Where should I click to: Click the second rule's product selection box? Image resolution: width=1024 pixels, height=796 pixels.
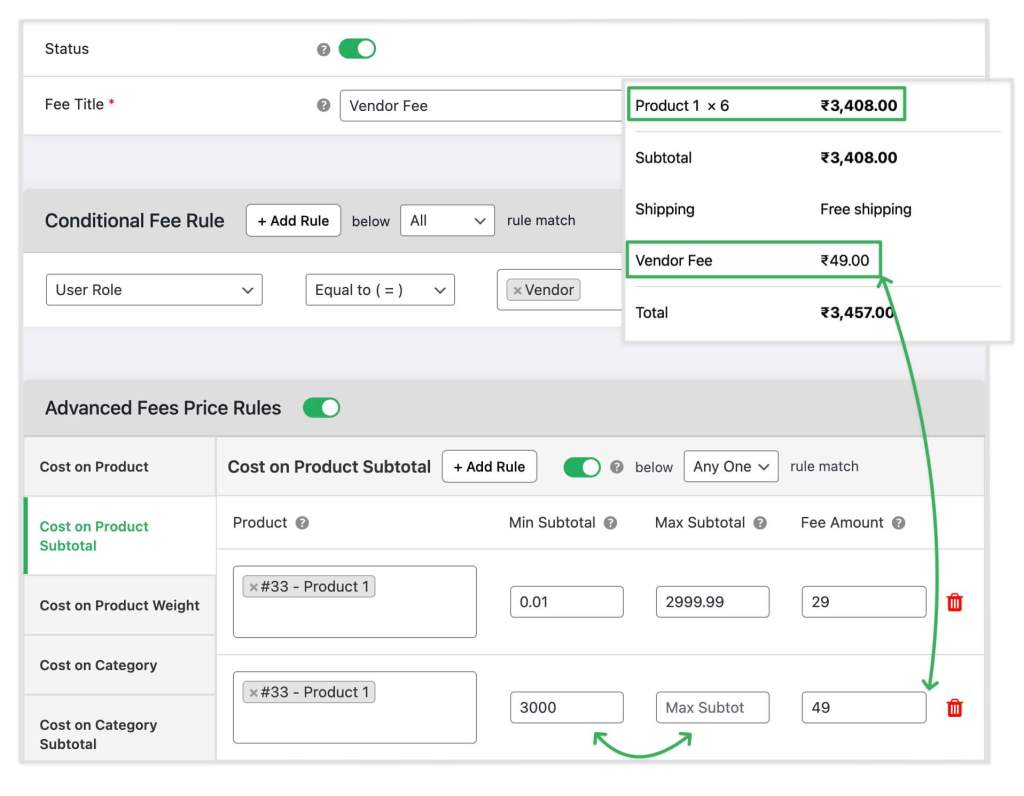click(355, 708)
